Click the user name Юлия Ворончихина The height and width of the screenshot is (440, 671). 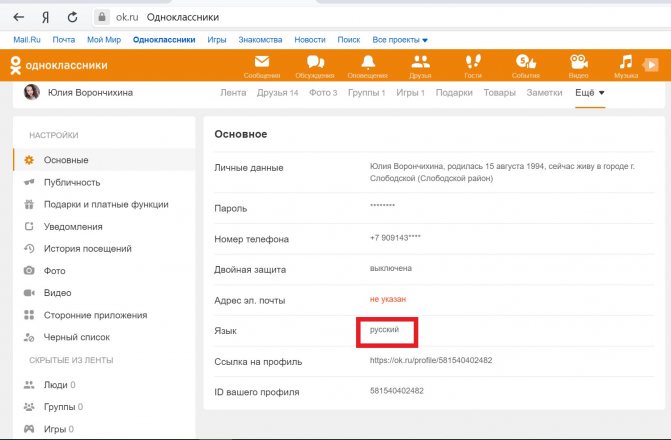[x=90, y=92]
